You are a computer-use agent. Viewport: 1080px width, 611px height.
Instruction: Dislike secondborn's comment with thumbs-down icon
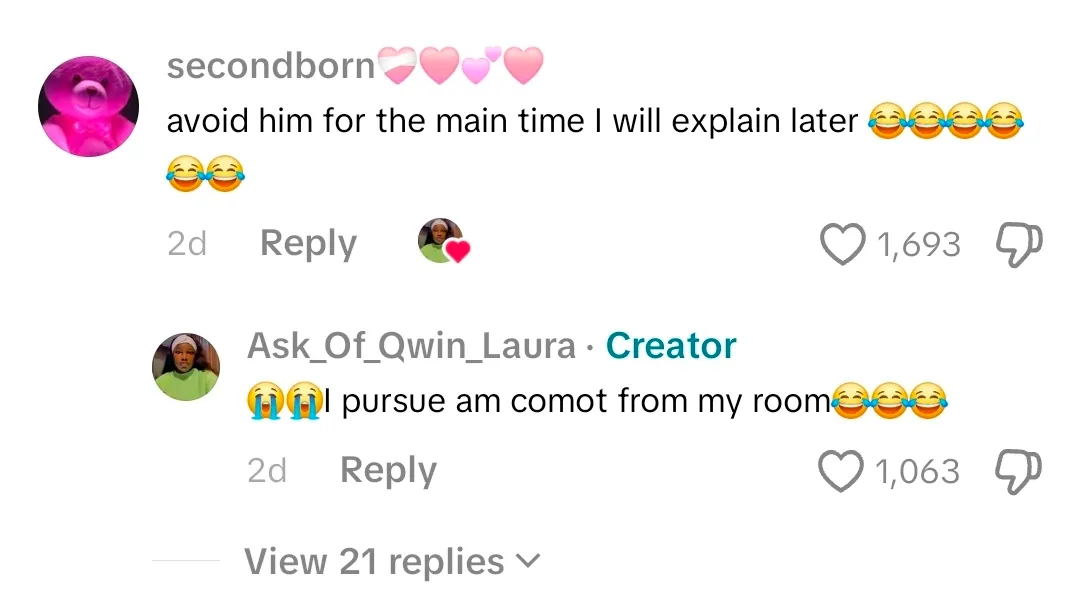point(1020,245)
